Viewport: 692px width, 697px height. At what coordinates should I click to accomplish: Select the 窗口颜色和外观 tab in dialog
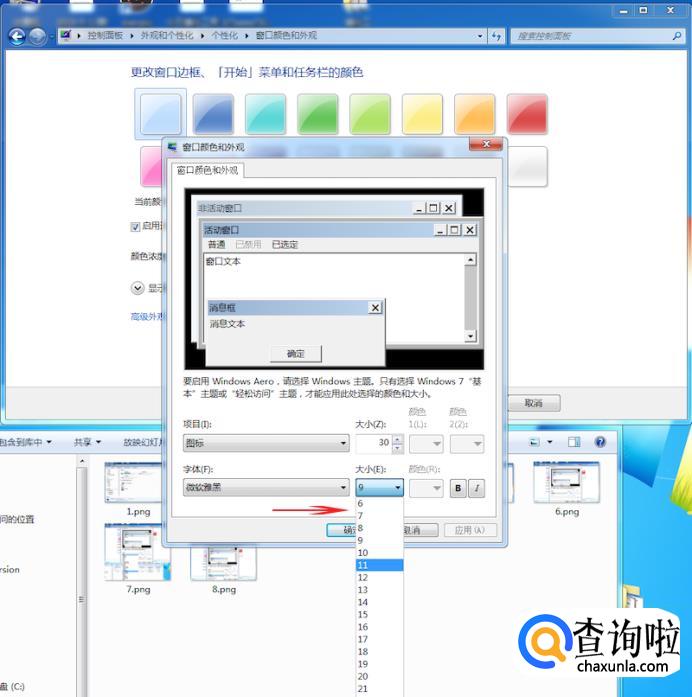pos(208,170)
